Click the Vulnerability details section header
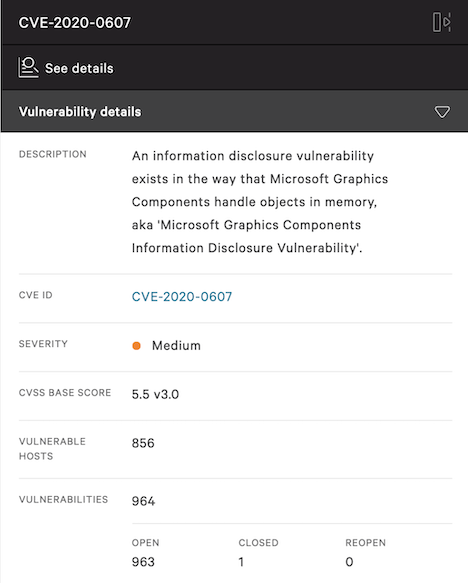Image resolution: width=468 pixels, height=583 pixels. [235, 111]
